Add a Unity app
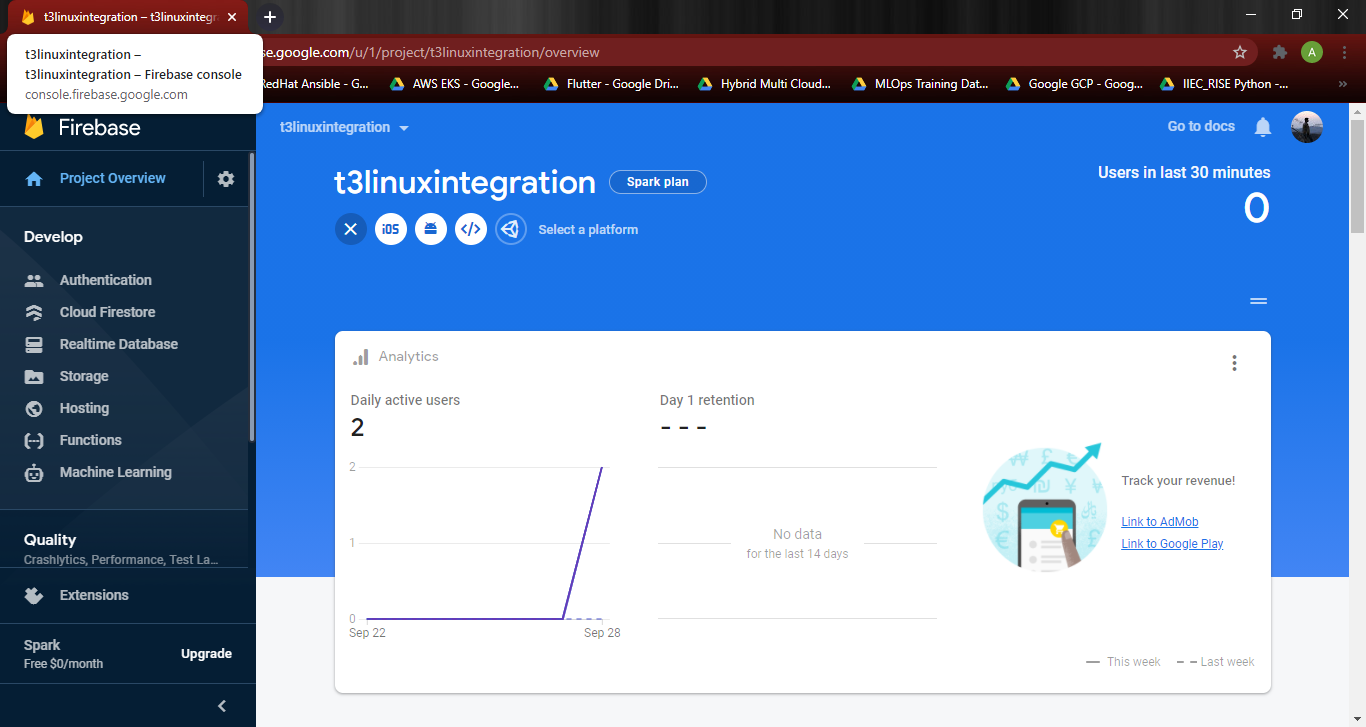Viewport: 1366px width, 727px height. pos(511,229)
